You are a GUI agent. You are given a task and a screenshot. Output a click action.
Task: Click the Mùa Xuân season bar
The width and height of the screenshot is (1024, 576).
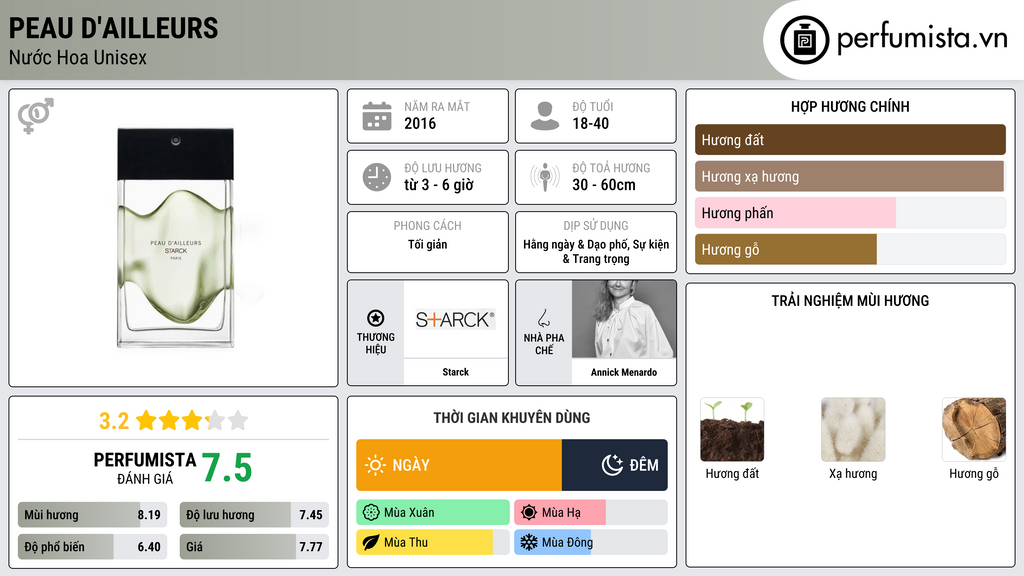pos(433,513)
